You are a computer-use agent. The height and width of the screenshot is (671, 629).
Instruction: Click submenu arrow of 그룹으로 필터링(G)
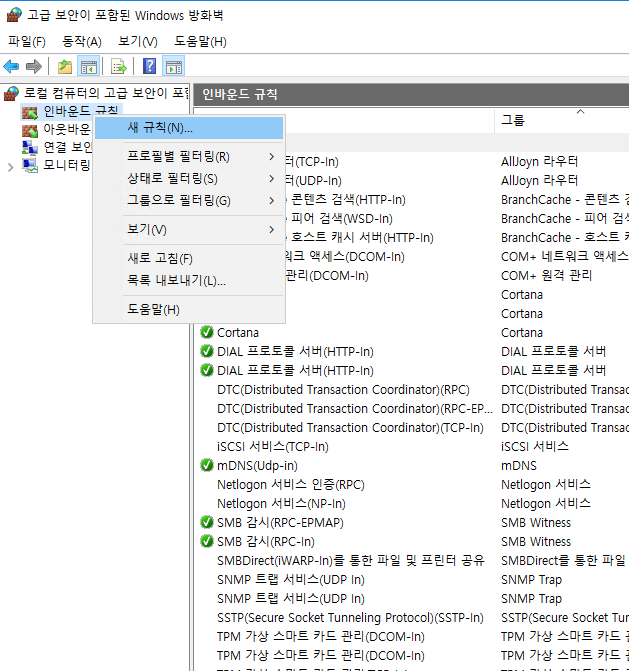click(x=272, y=200)
